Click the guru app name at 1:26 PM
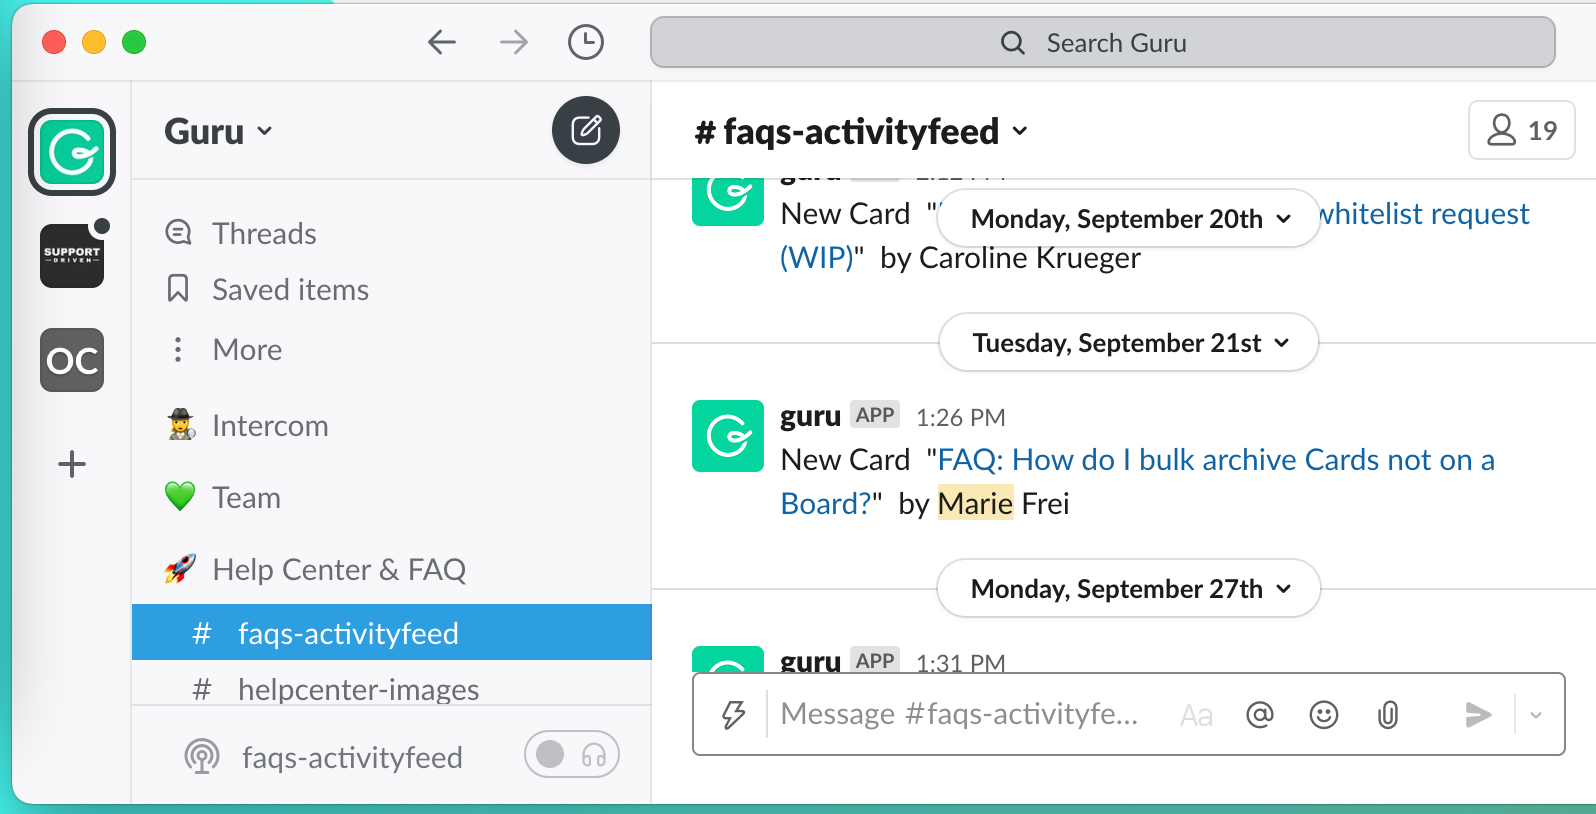1596x814 pixels. click(810, 416)
